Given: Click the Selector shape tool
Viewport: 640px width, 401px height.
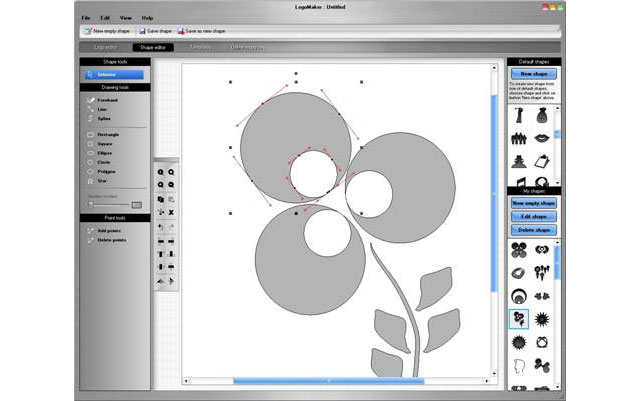Looking at the screenshot, I should pos(115,74).
